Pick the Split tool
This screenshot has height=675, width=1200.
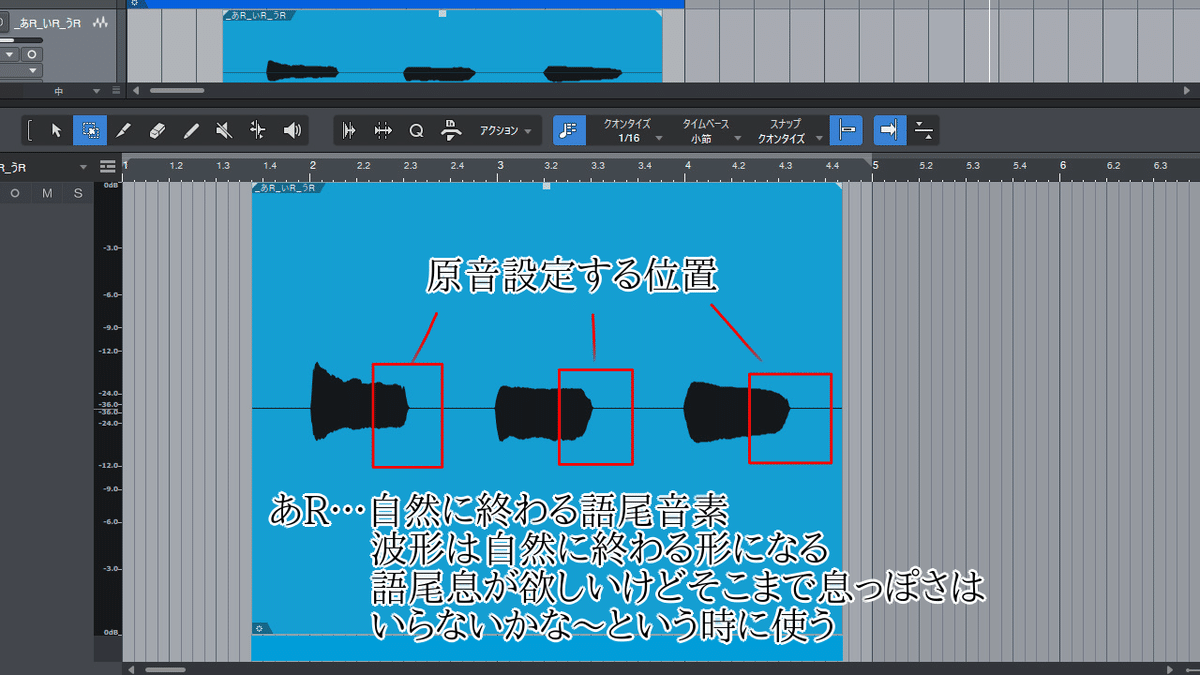pos(121,130)
